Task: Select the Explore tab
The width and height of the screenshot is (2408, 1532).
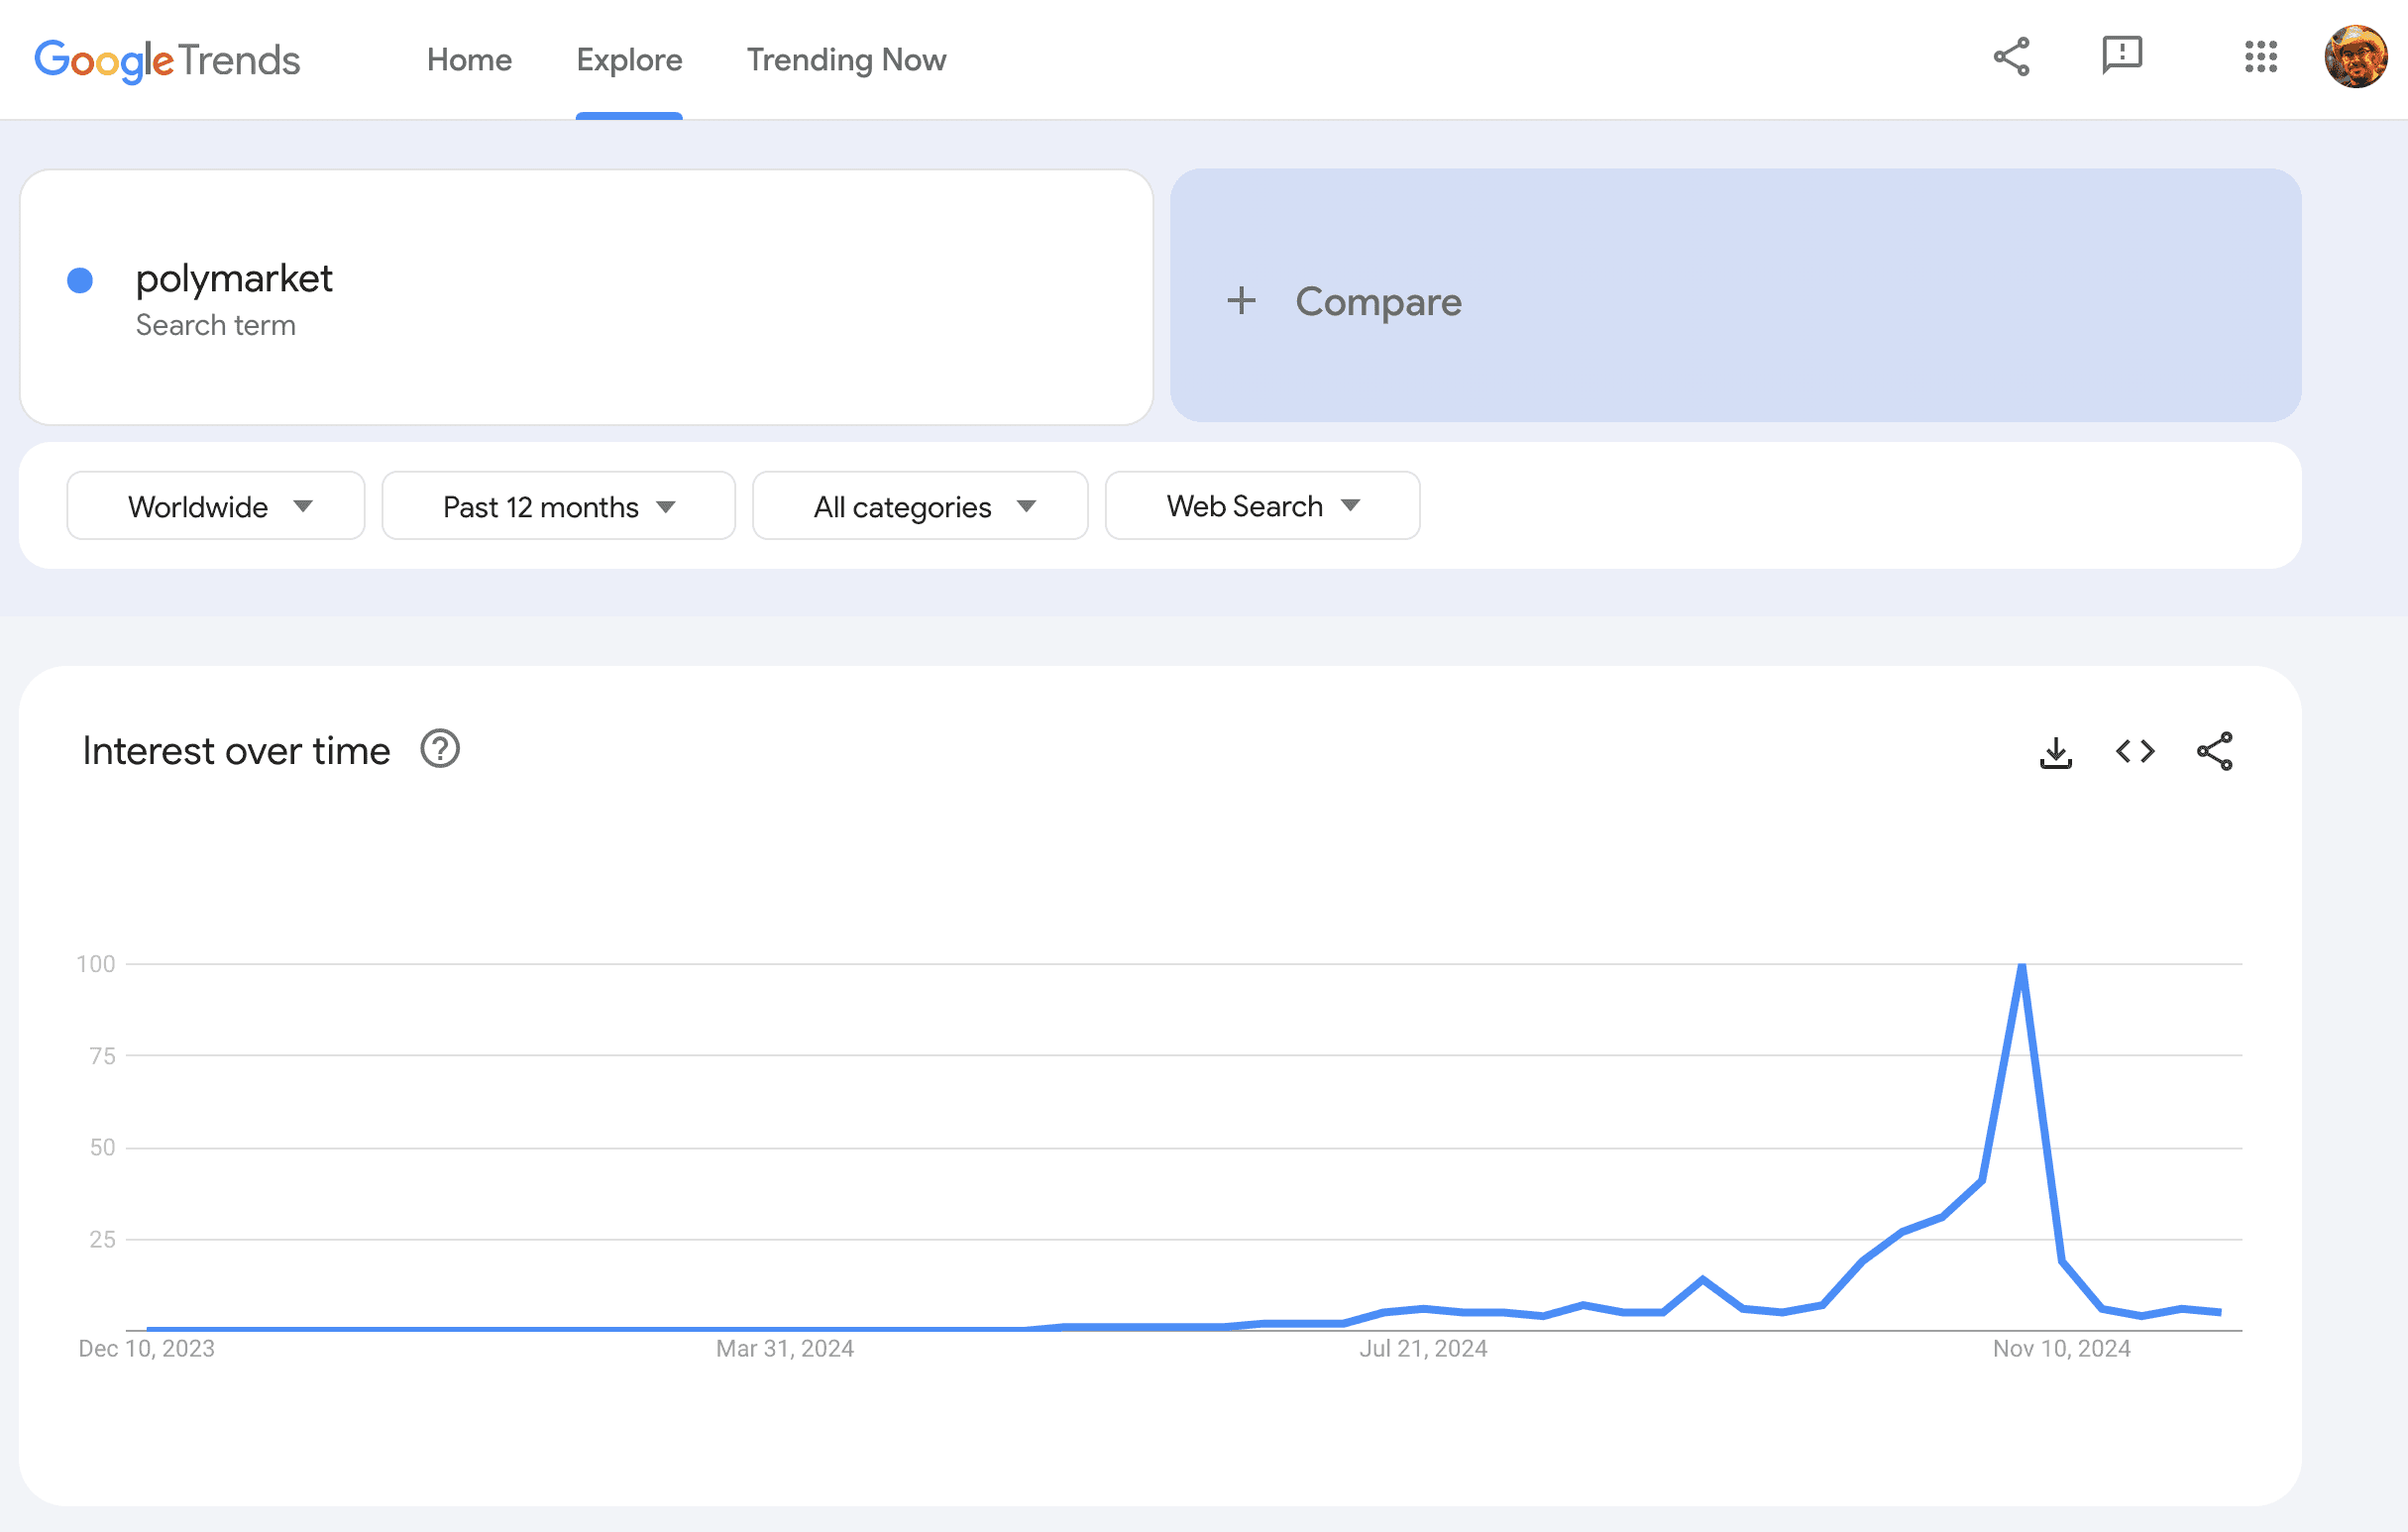Action: [x=629, y=60]
